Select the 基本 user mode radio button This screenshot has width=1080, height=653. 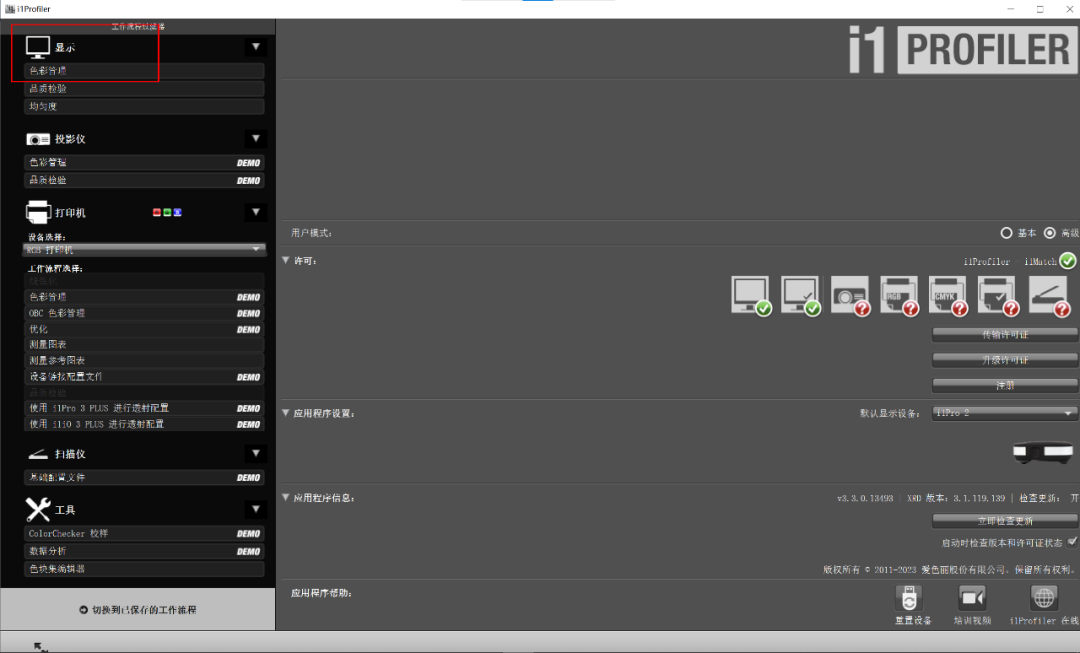(x=1006, y=233)
